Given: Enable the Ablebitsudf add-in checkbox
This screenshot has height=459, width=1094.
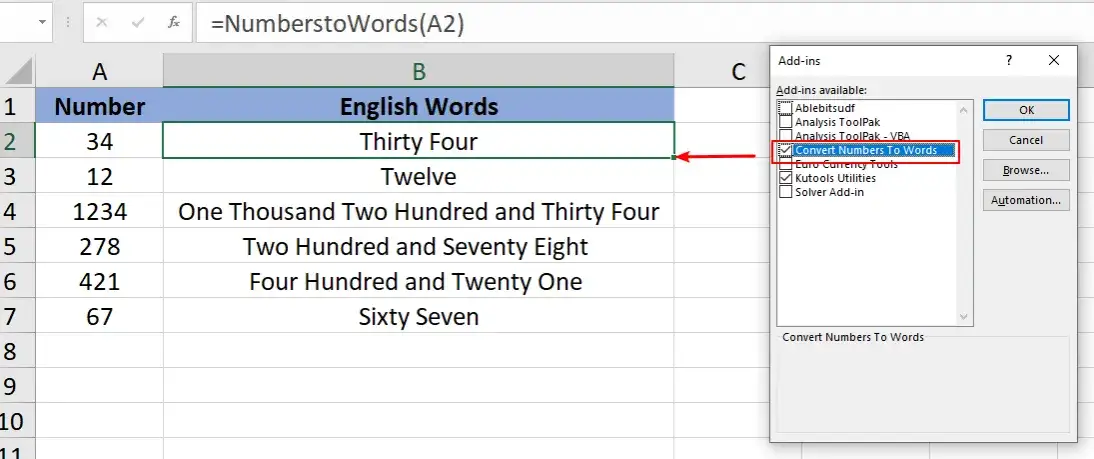Looking at the screenshot, I should (x=786, y=108).
